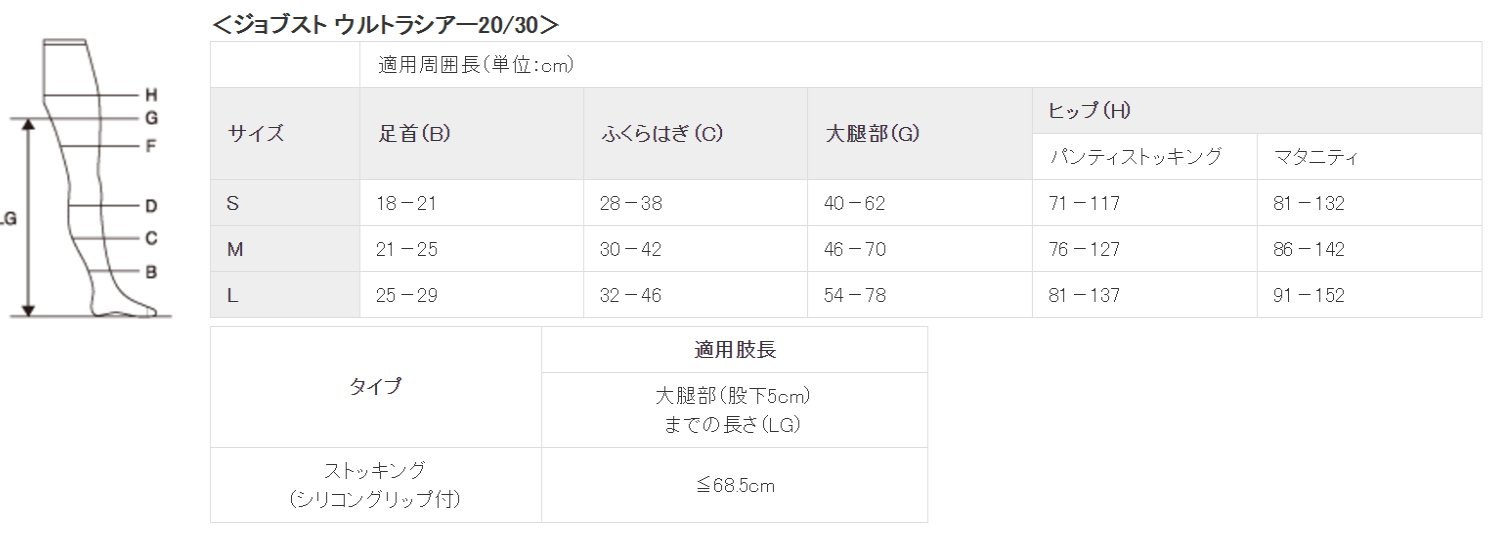Click the タイプ header cell
This screenshot has width=1489, height=537.
click(x=375, y=387)
